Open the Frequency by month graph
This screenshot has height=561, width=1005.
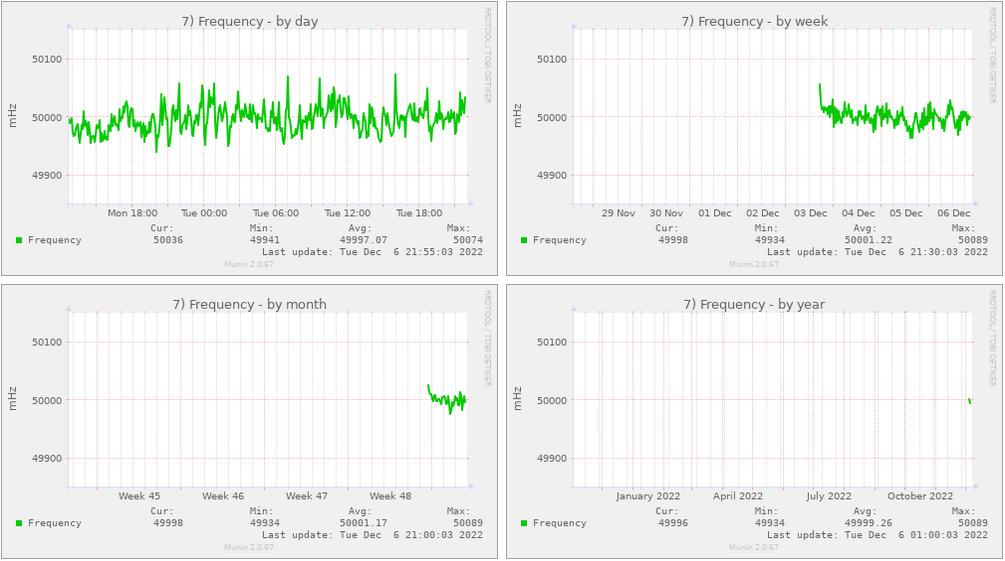click(x=249, y=422)
